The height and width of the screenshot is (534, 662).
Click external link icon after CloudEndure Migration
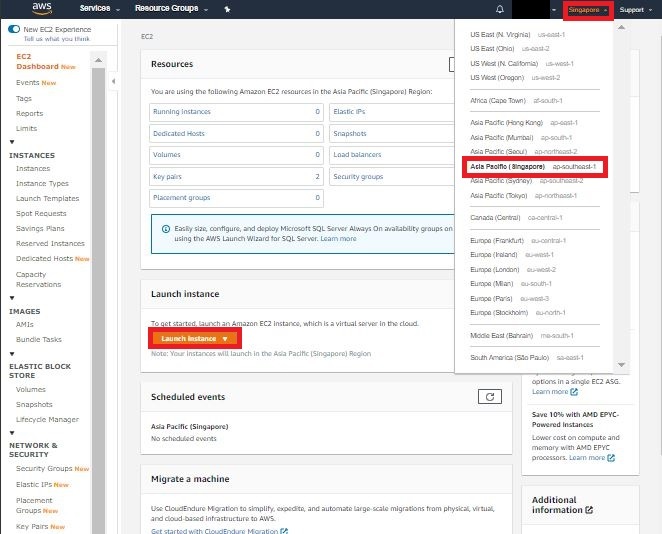click(284, 531)
